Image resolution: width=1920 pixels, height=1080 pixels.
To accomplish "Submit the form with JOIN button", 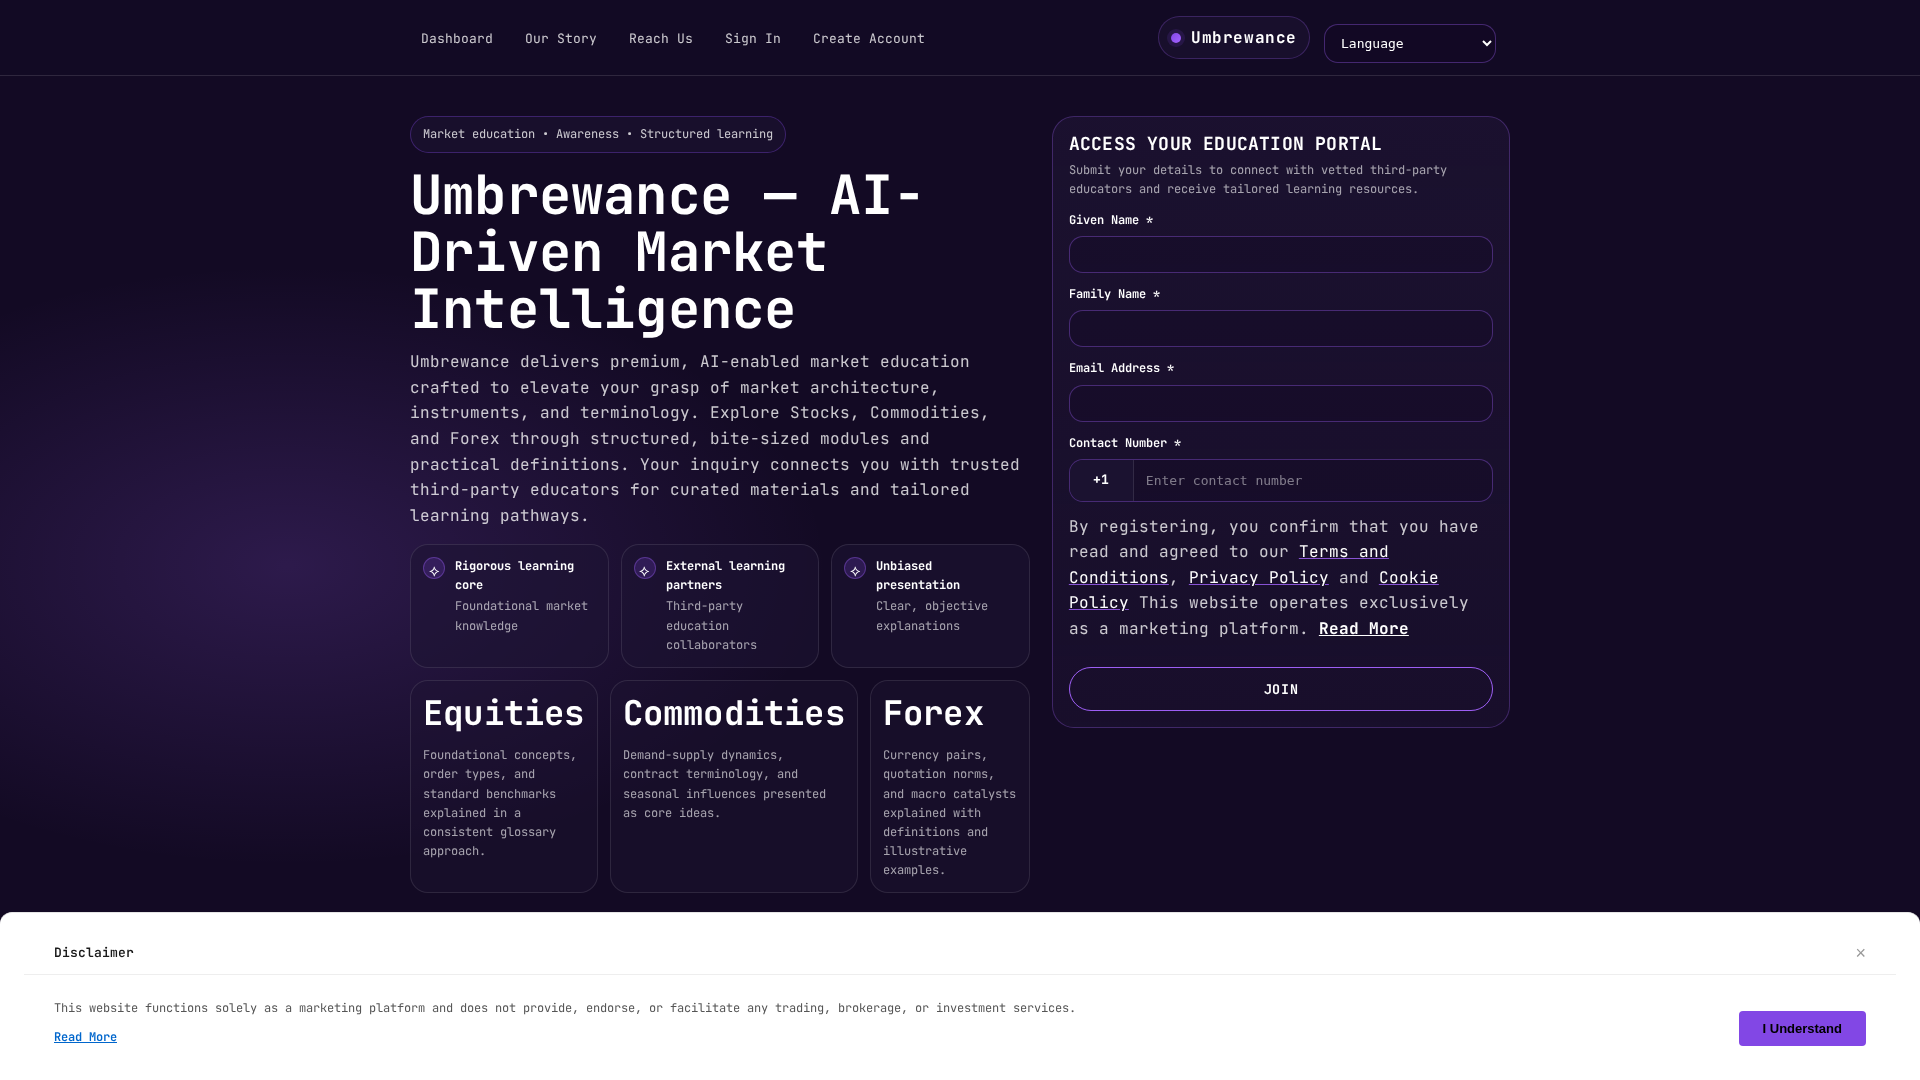I will coord(1280,689).
